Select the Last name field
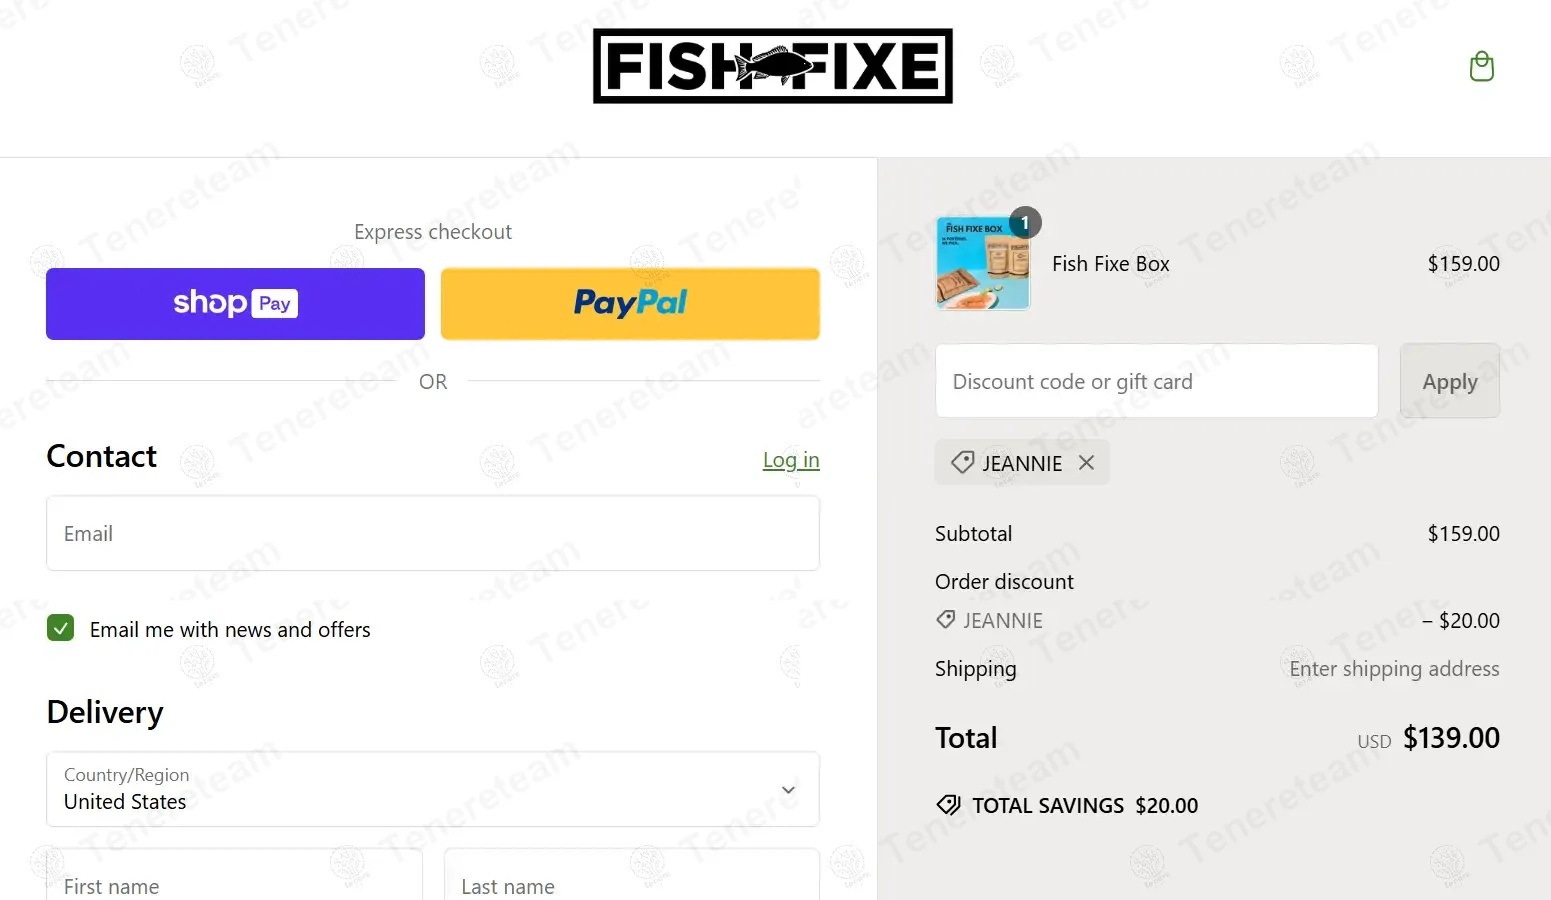The image size is (1551, 900). point(631,880)
